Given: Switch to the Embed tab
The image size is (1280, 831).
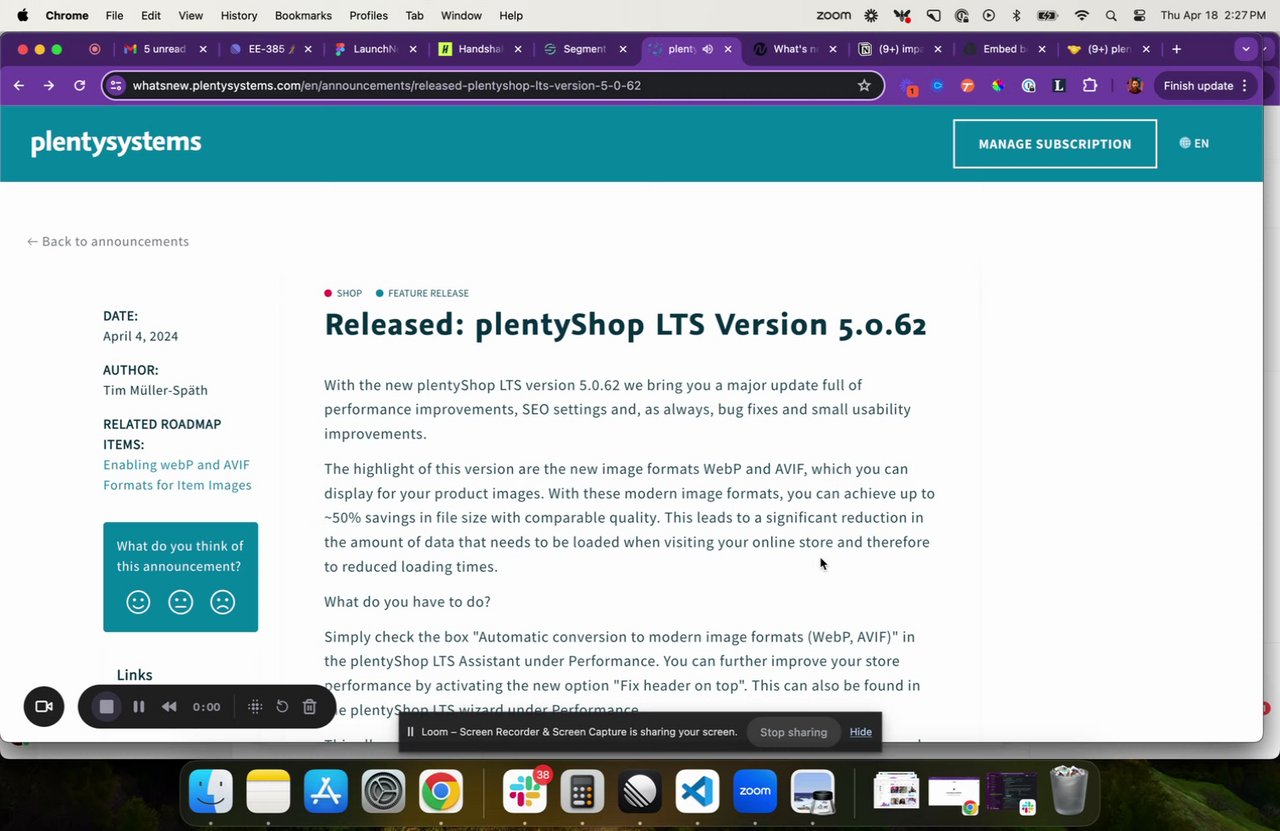Looking at the screenshot, I should (1005, 49).
